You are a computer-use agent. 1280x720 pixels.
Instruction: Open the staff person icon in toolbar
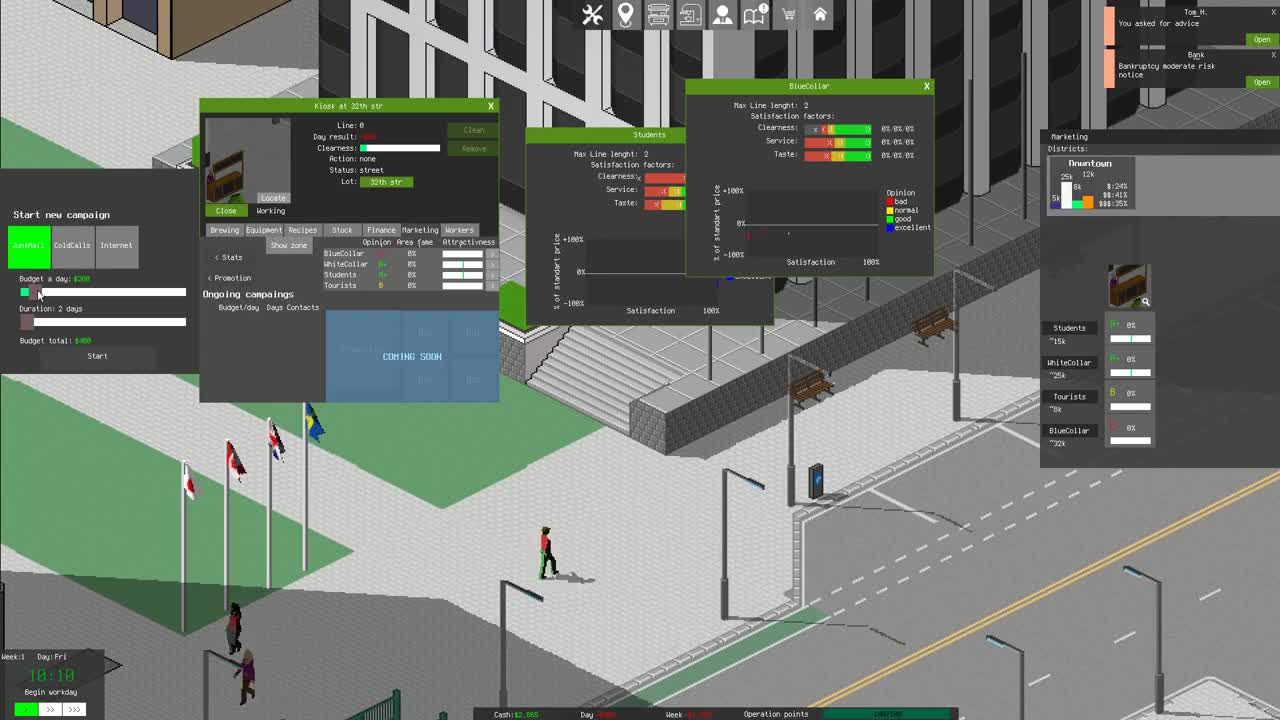[722, 14]
